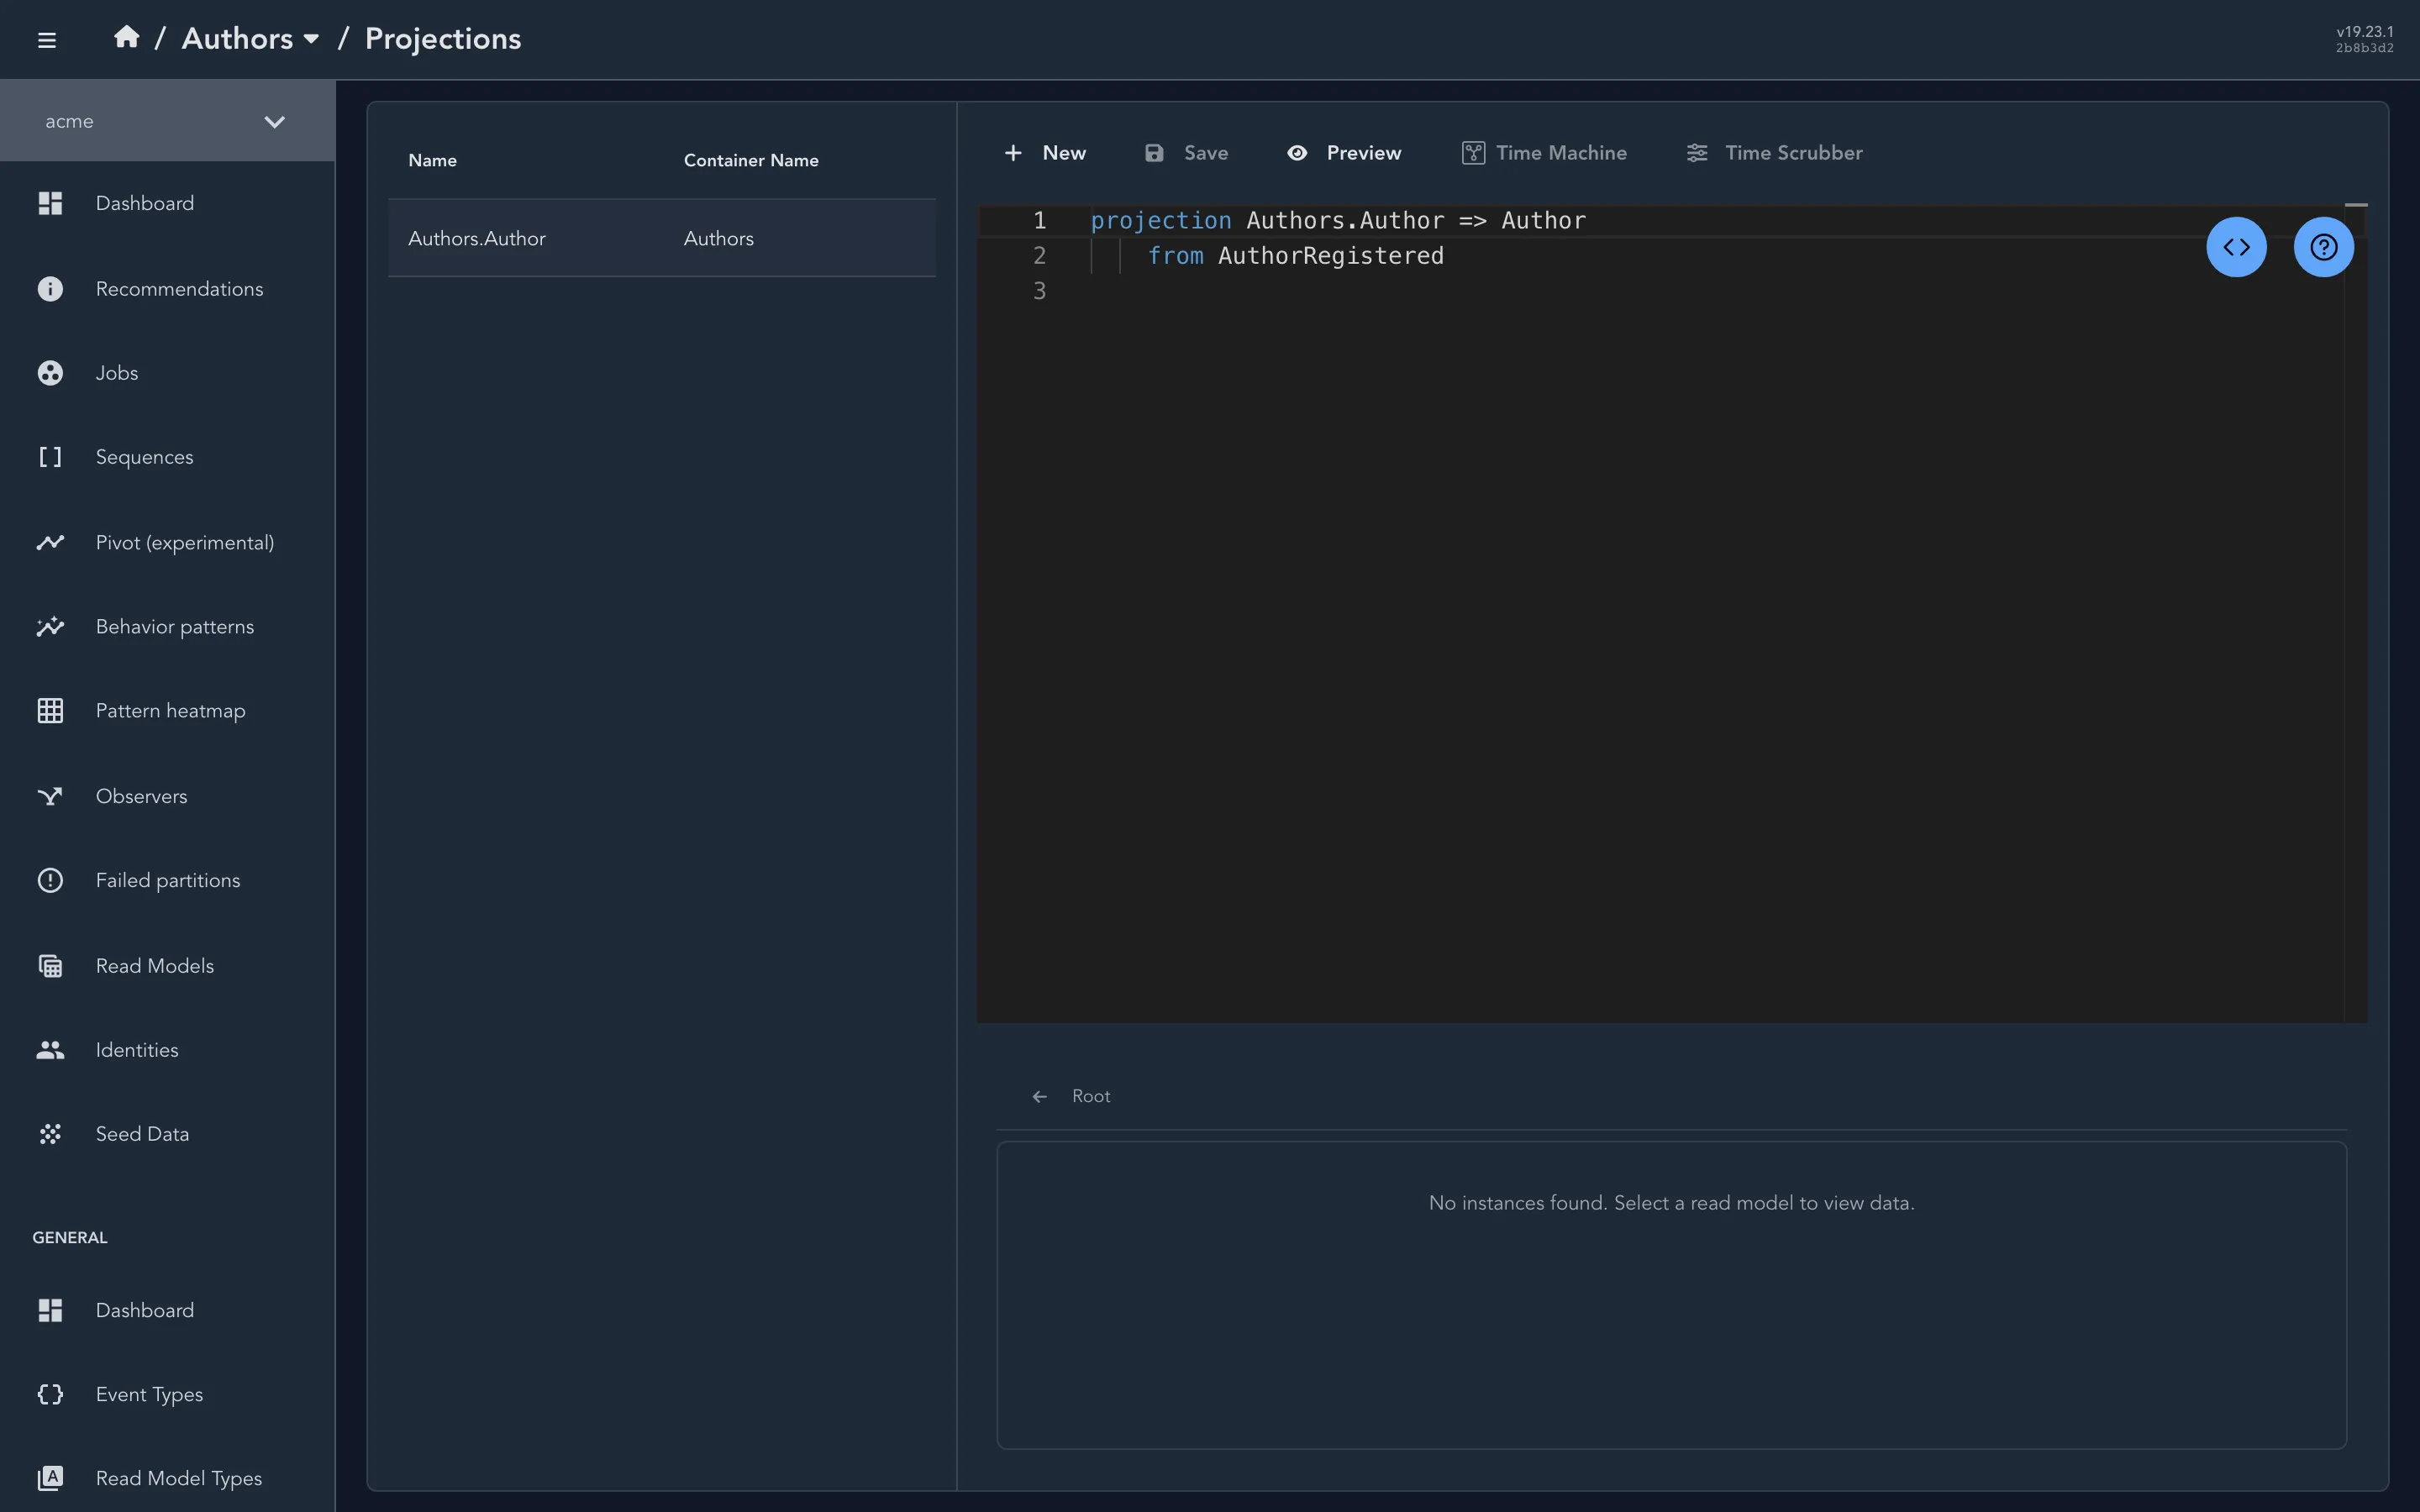Click the Name column header
The image size is (2420, 1512).
pyautogui.click(x=432, y=160)
